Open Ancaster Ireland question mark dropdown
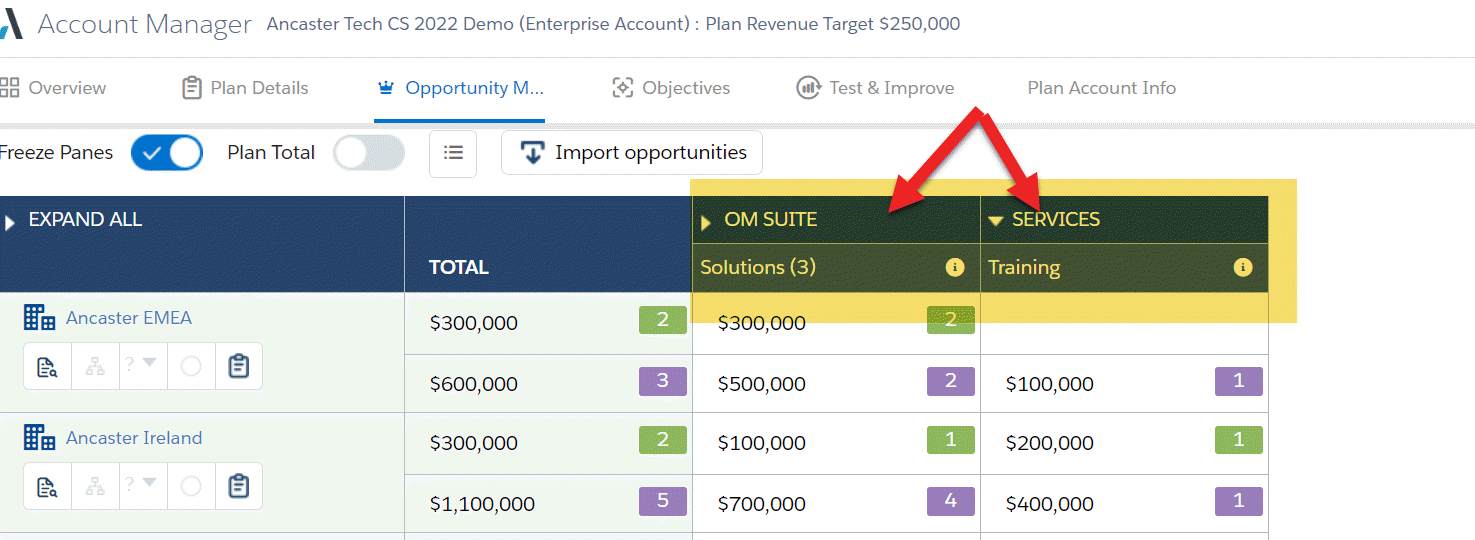The height and width of the screenshot is (540, 1475). 142,486
